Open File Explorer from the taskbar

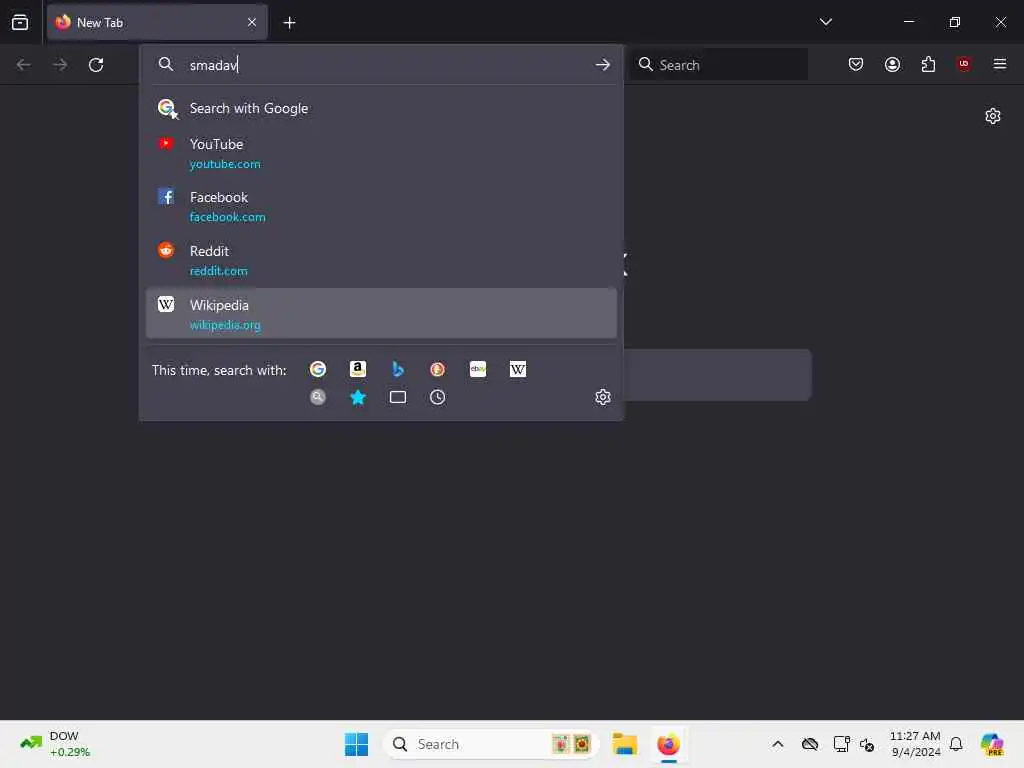coord(624,744)
